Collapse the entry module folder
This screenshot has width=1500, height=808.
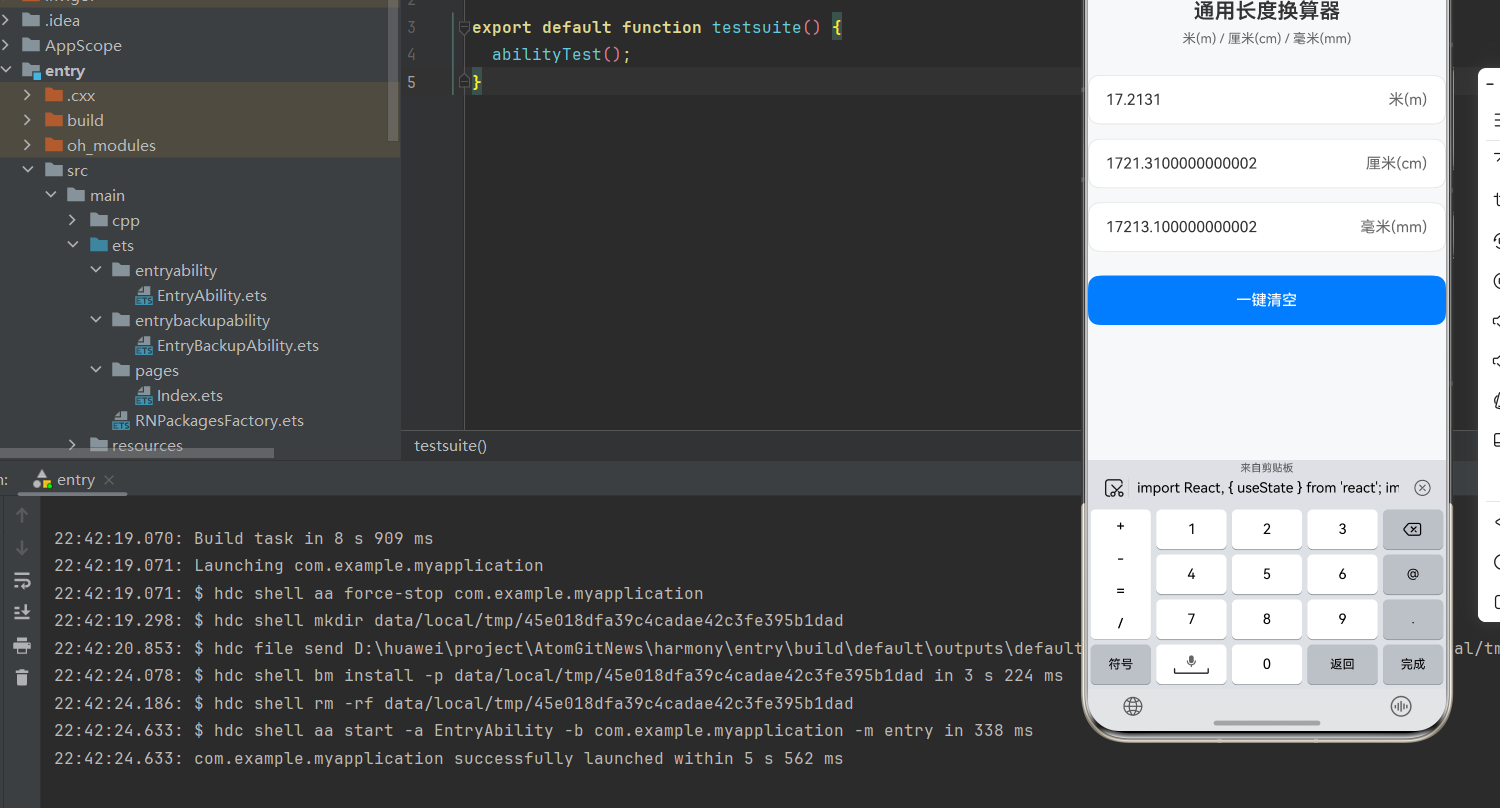[6, 70]
